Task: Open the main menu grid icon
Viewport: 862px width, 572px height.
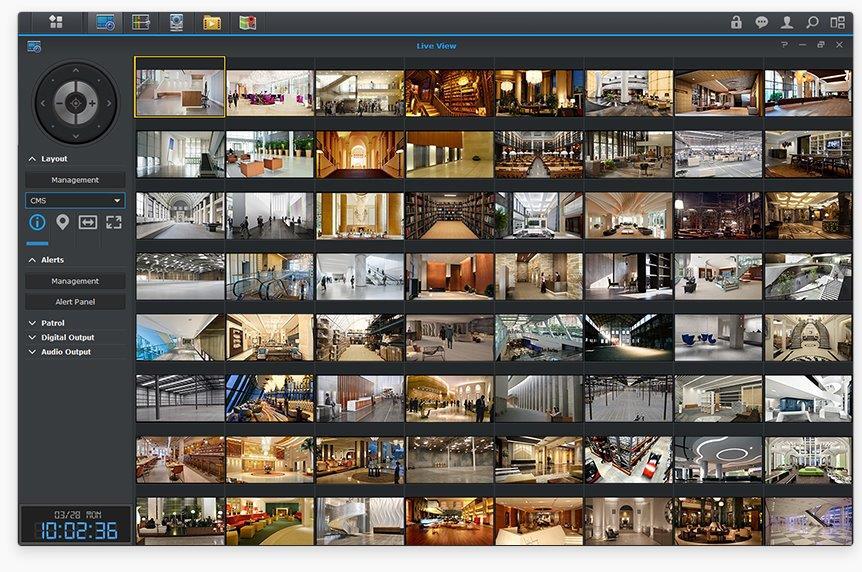Action: (56, 22)
